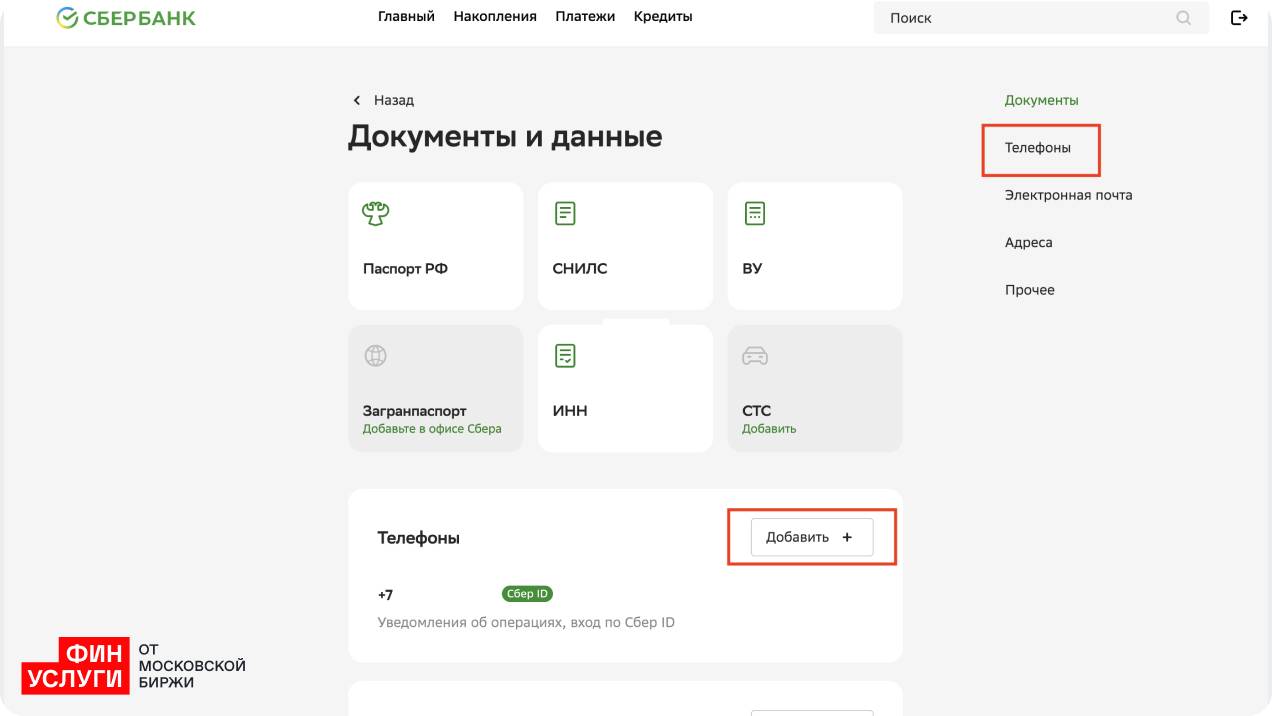
Task: Open the Кредиты menu item
Action: click(x=663, y=17)
